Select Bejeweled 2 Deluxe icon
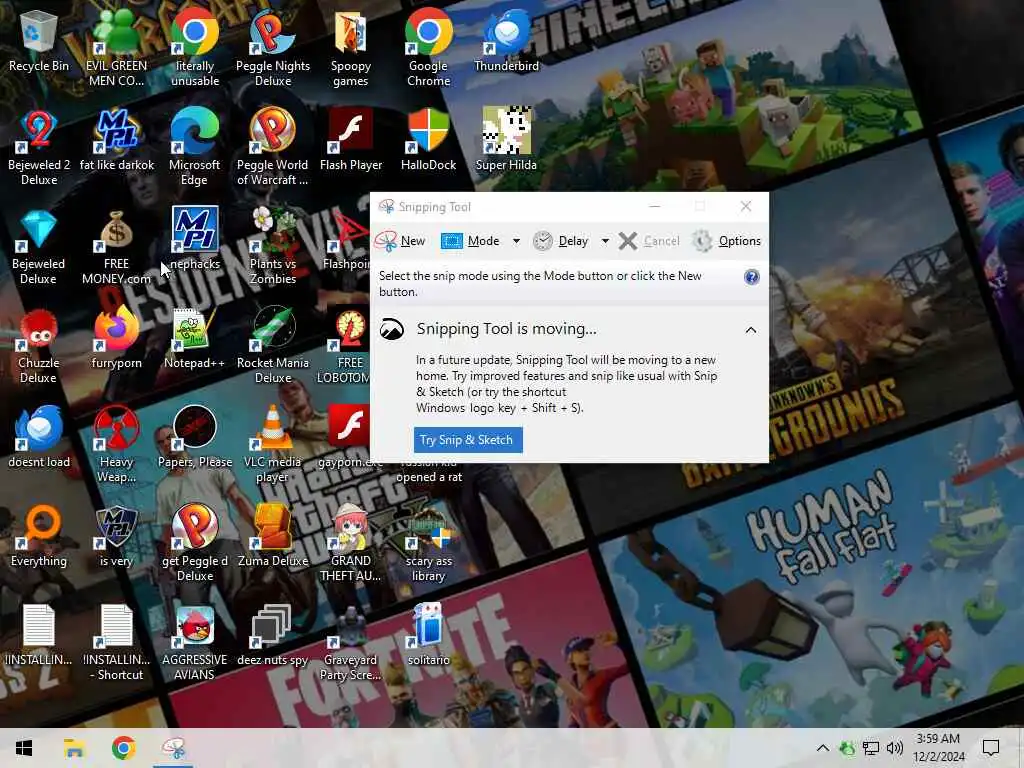The width and height of the screenshot is (1024, 768). tap(39, 148)
